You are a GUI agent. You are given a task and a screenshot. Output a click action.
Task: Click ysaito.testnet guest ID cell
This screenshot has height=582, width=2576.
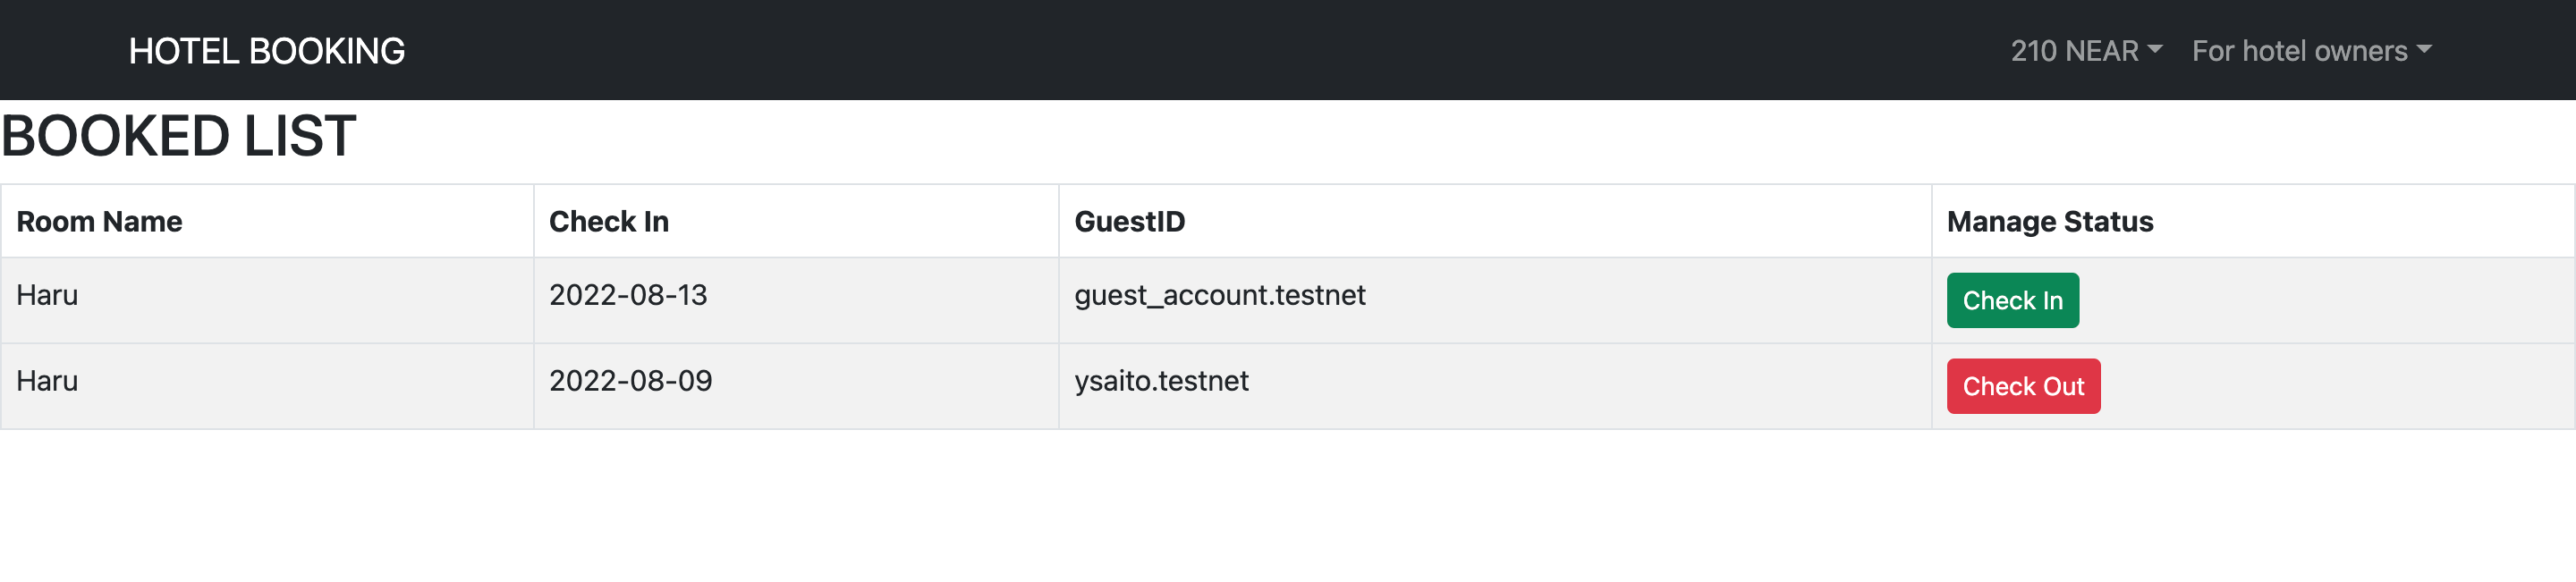pos(1495,386)
